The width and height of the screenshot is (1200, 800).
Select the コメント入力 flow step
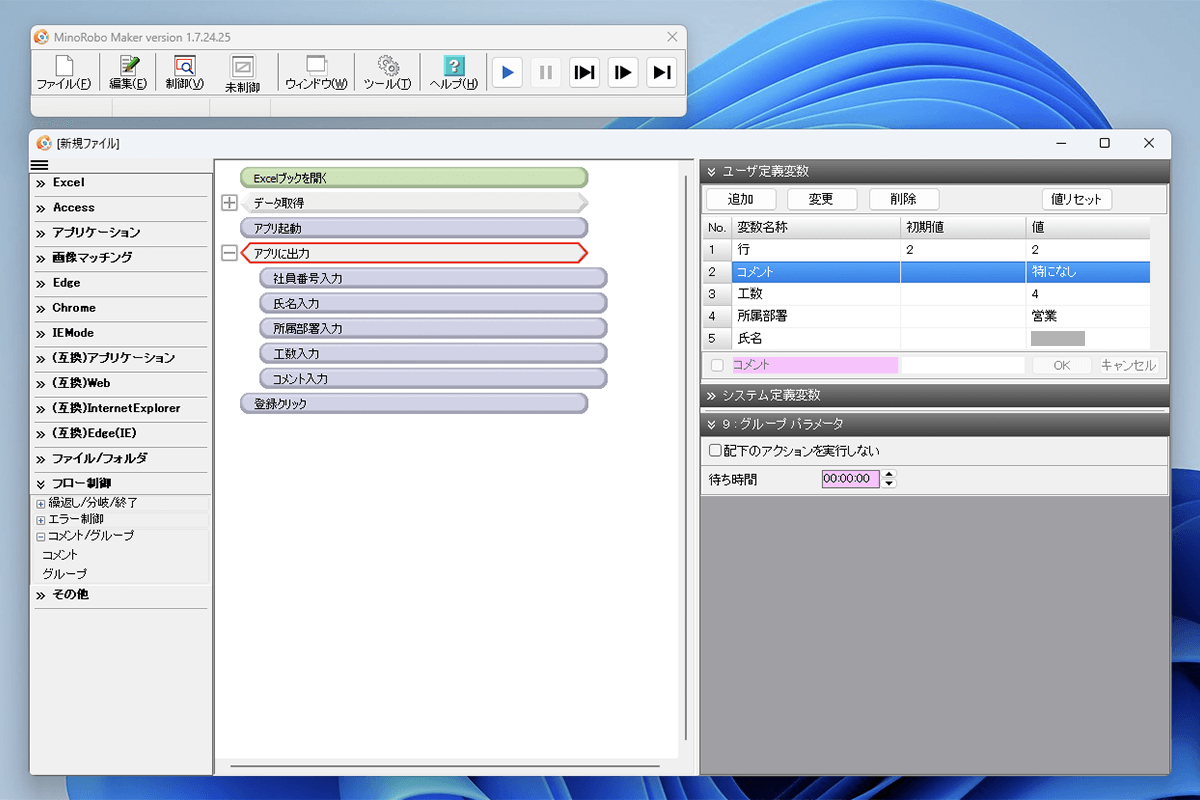click(433, 379)
